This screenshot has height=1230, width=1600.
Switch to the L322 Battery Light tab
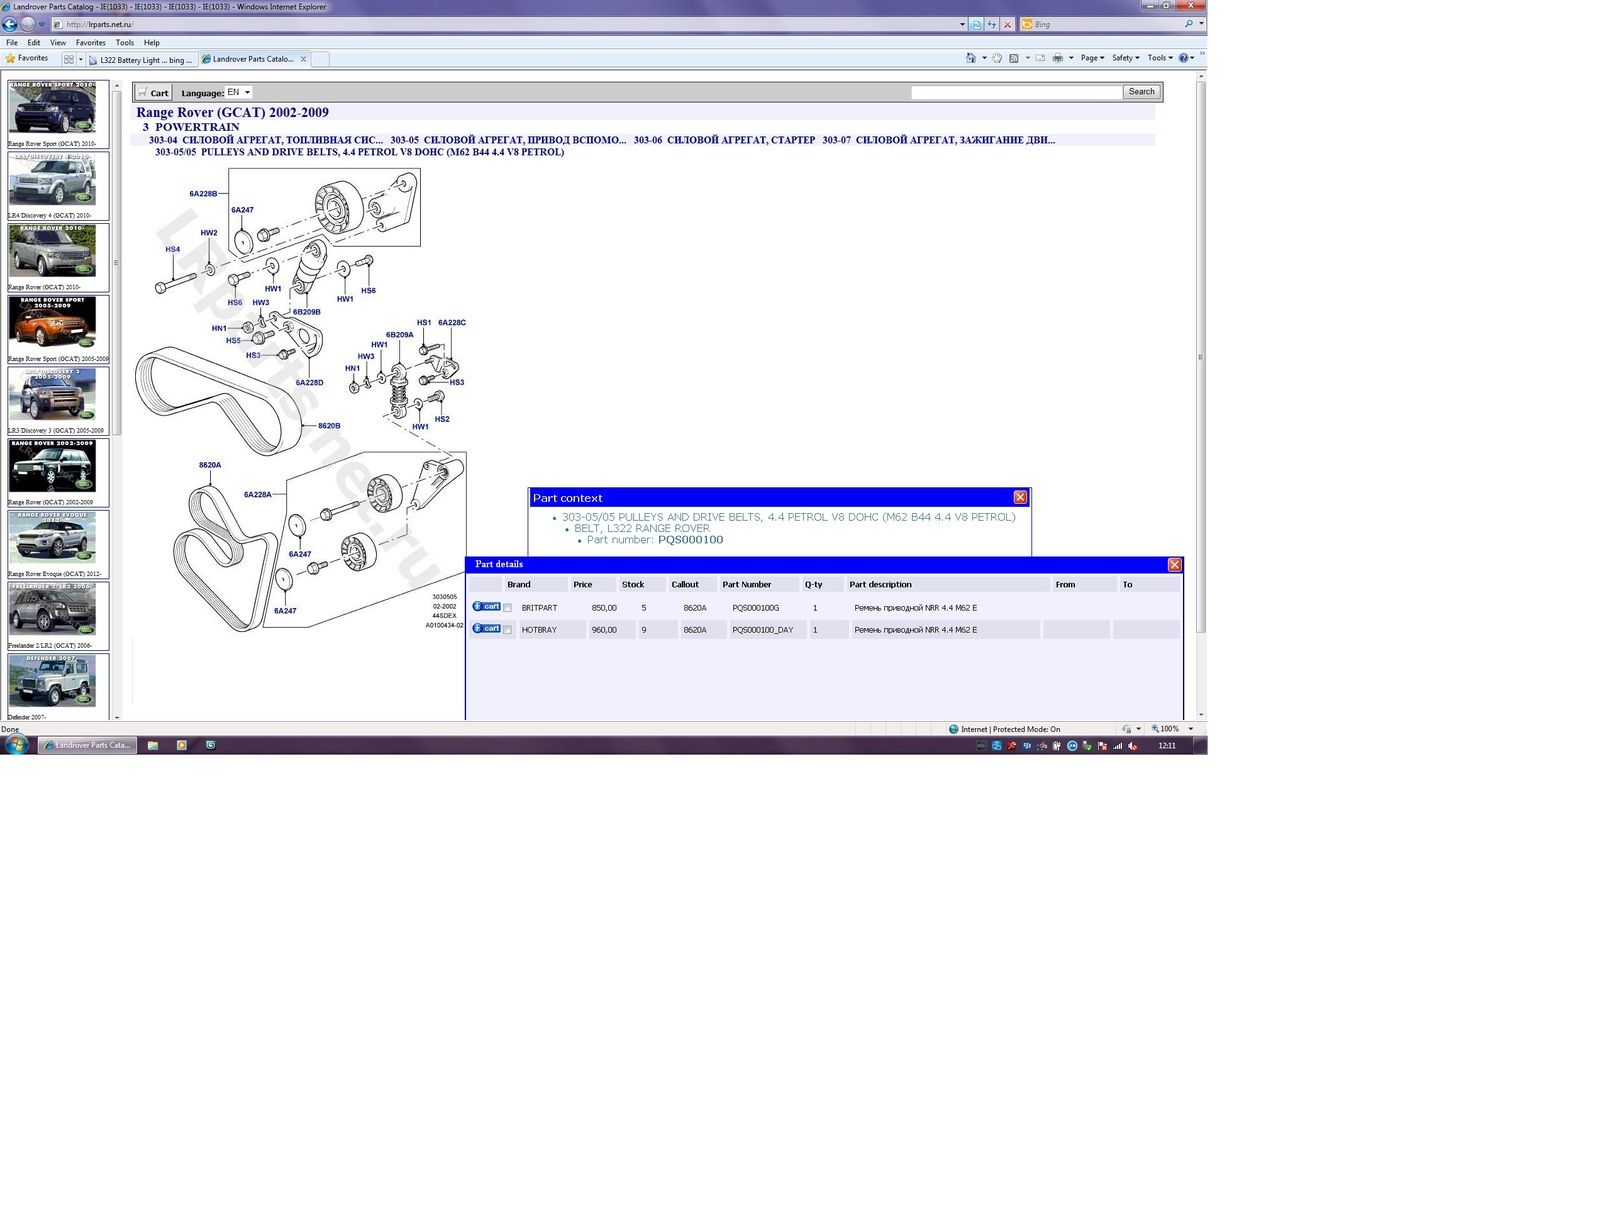141,60
